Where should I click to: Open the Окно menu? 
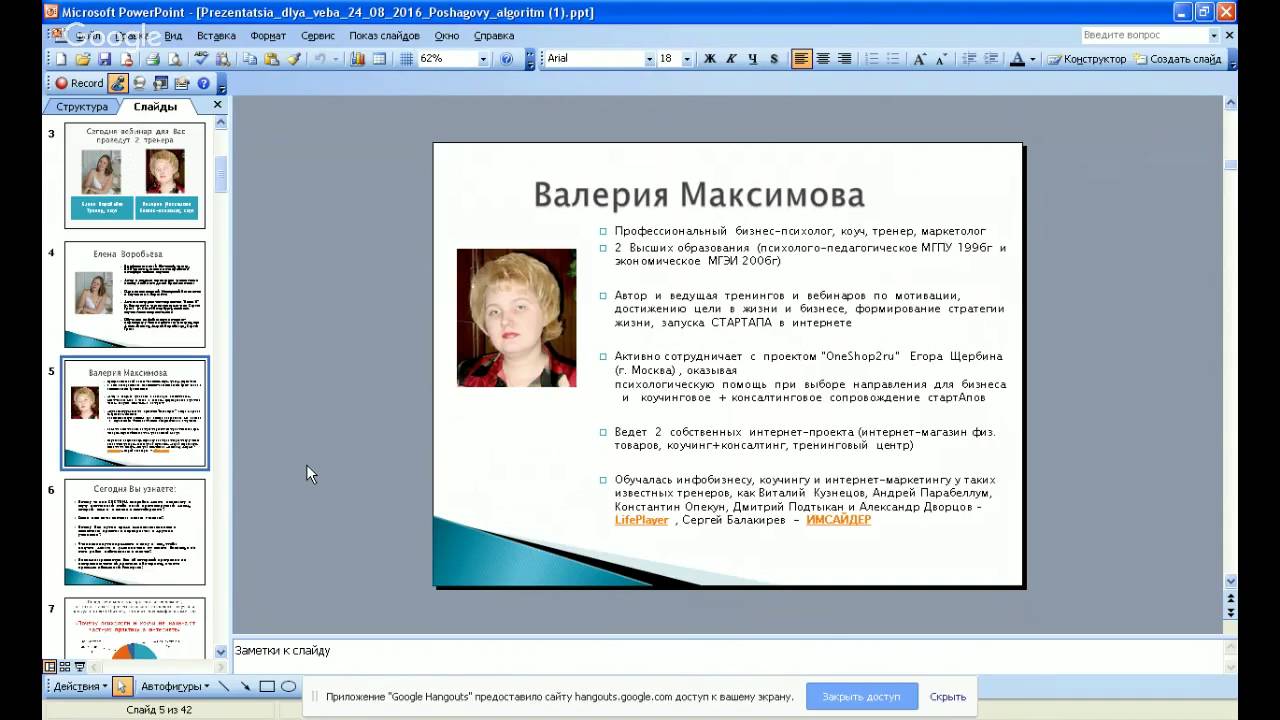[447, 35]
